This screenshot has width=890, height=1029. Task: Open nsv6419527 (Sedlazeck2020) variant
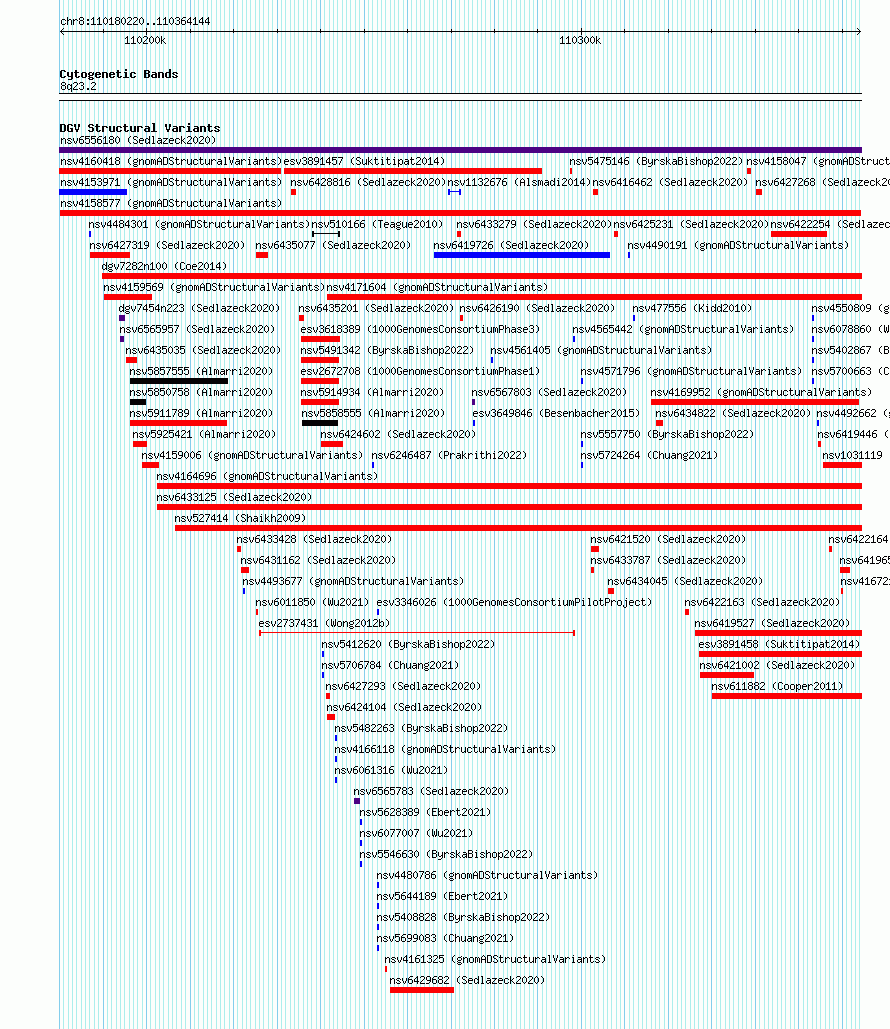[x=772, y=623]
